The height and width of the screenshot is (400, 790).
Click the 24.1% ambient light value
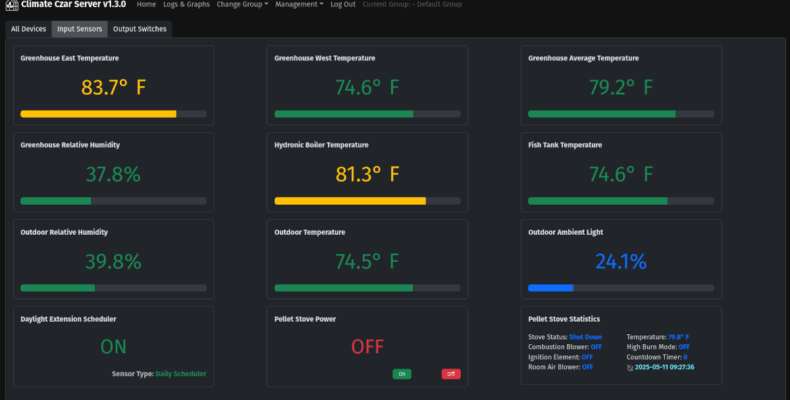point(621,262)
